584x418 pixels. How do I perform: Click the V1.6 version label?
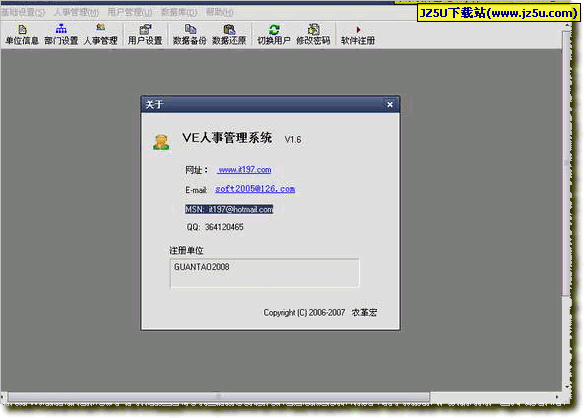[x=293, y=140]
